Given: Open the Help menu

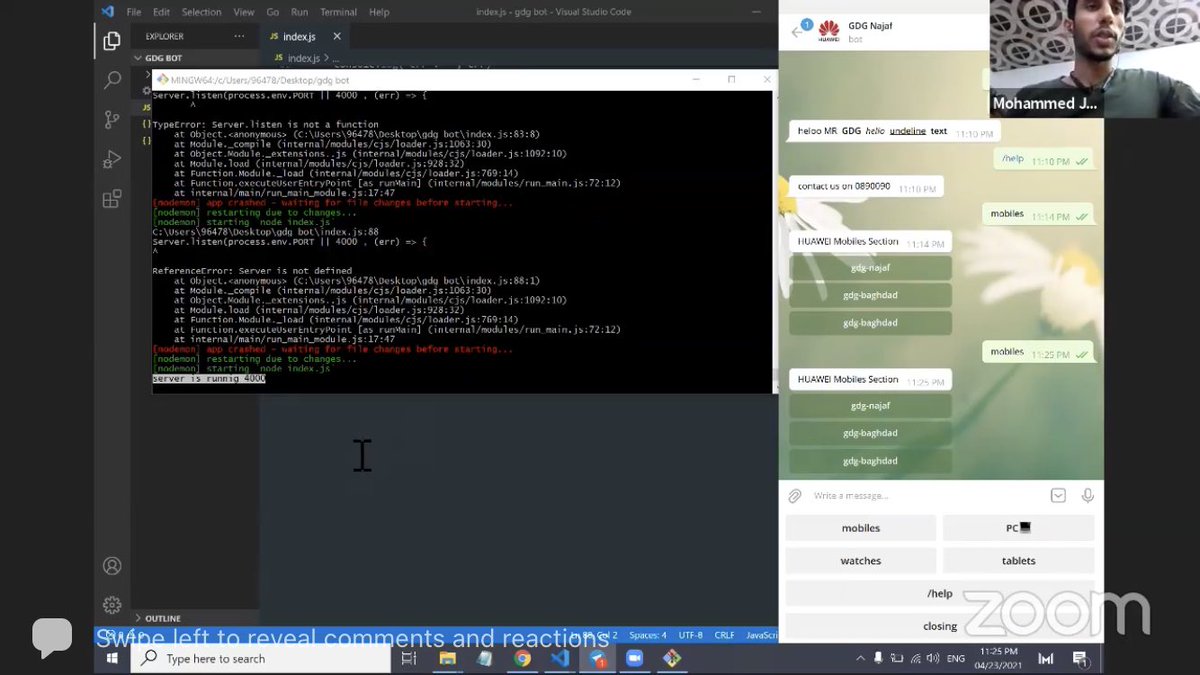Looking at the screenshot, I should click(x=379, y=12).
